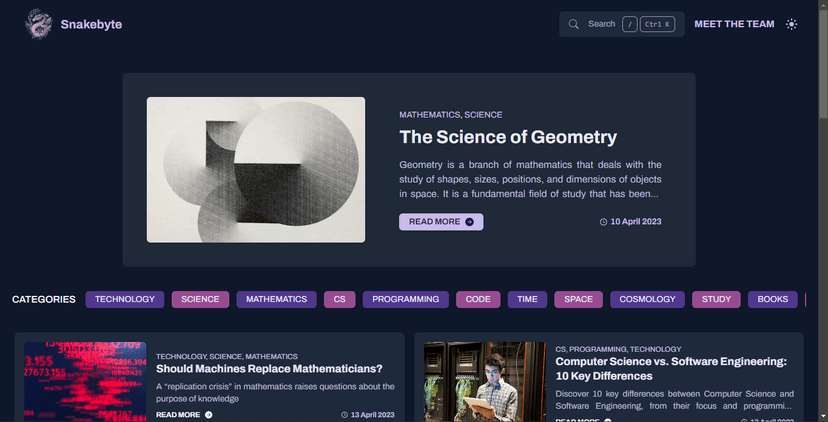Select the COSMOLOGY category chip
The width and height of the screenshot is (828, 422).
click(647, 299)
